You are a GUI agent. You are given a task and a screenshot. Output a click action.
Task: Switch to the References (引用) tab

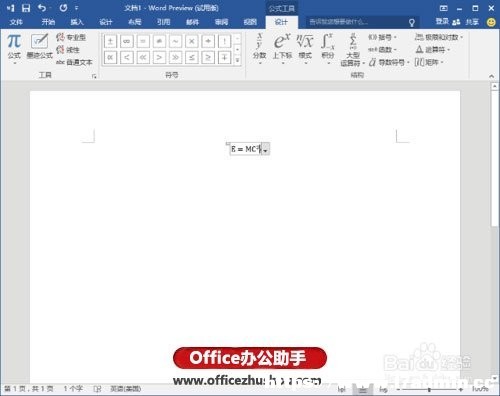coord(163,22)
